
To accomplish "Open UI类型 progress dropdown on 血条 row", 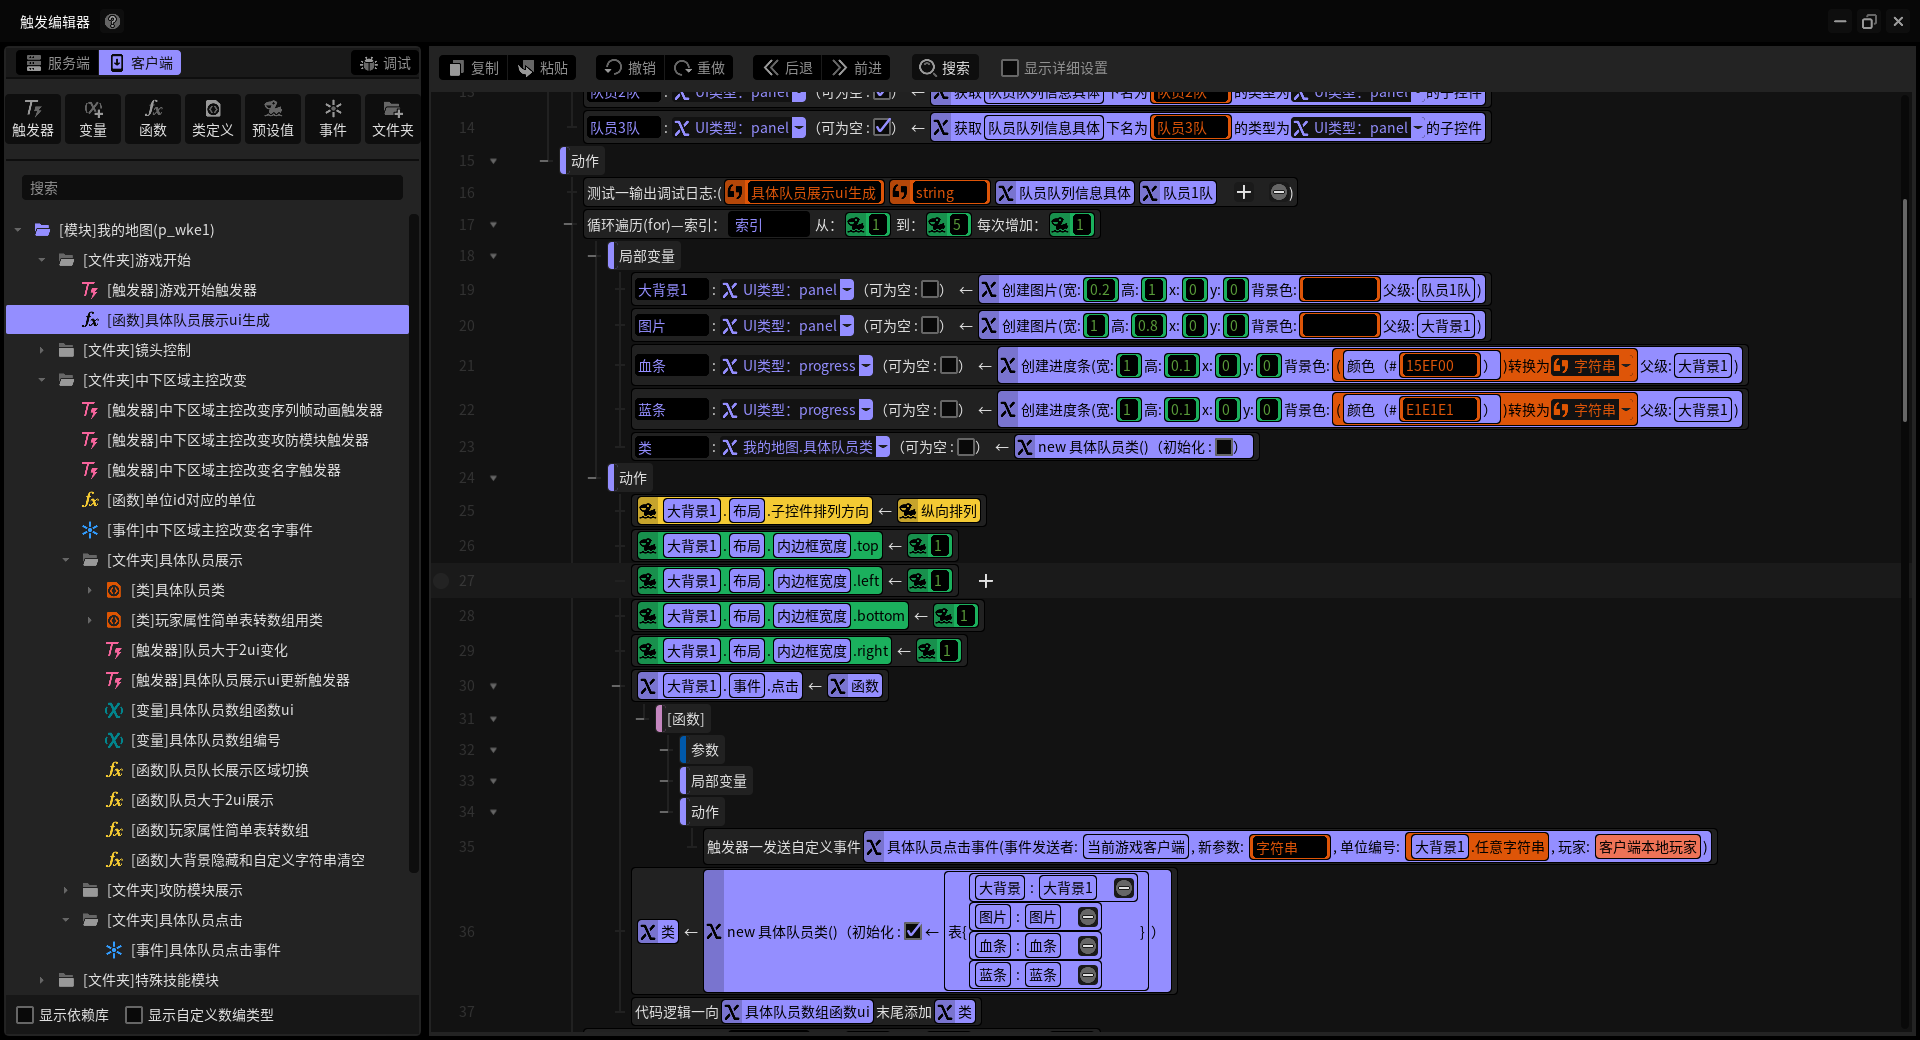I will click(866, 366).
